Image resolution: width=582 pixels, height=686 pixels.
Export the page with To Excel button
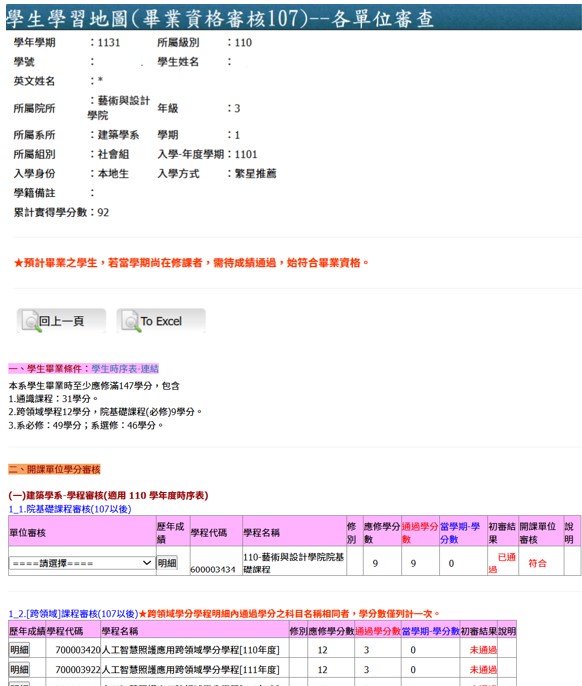click(161, 321)
